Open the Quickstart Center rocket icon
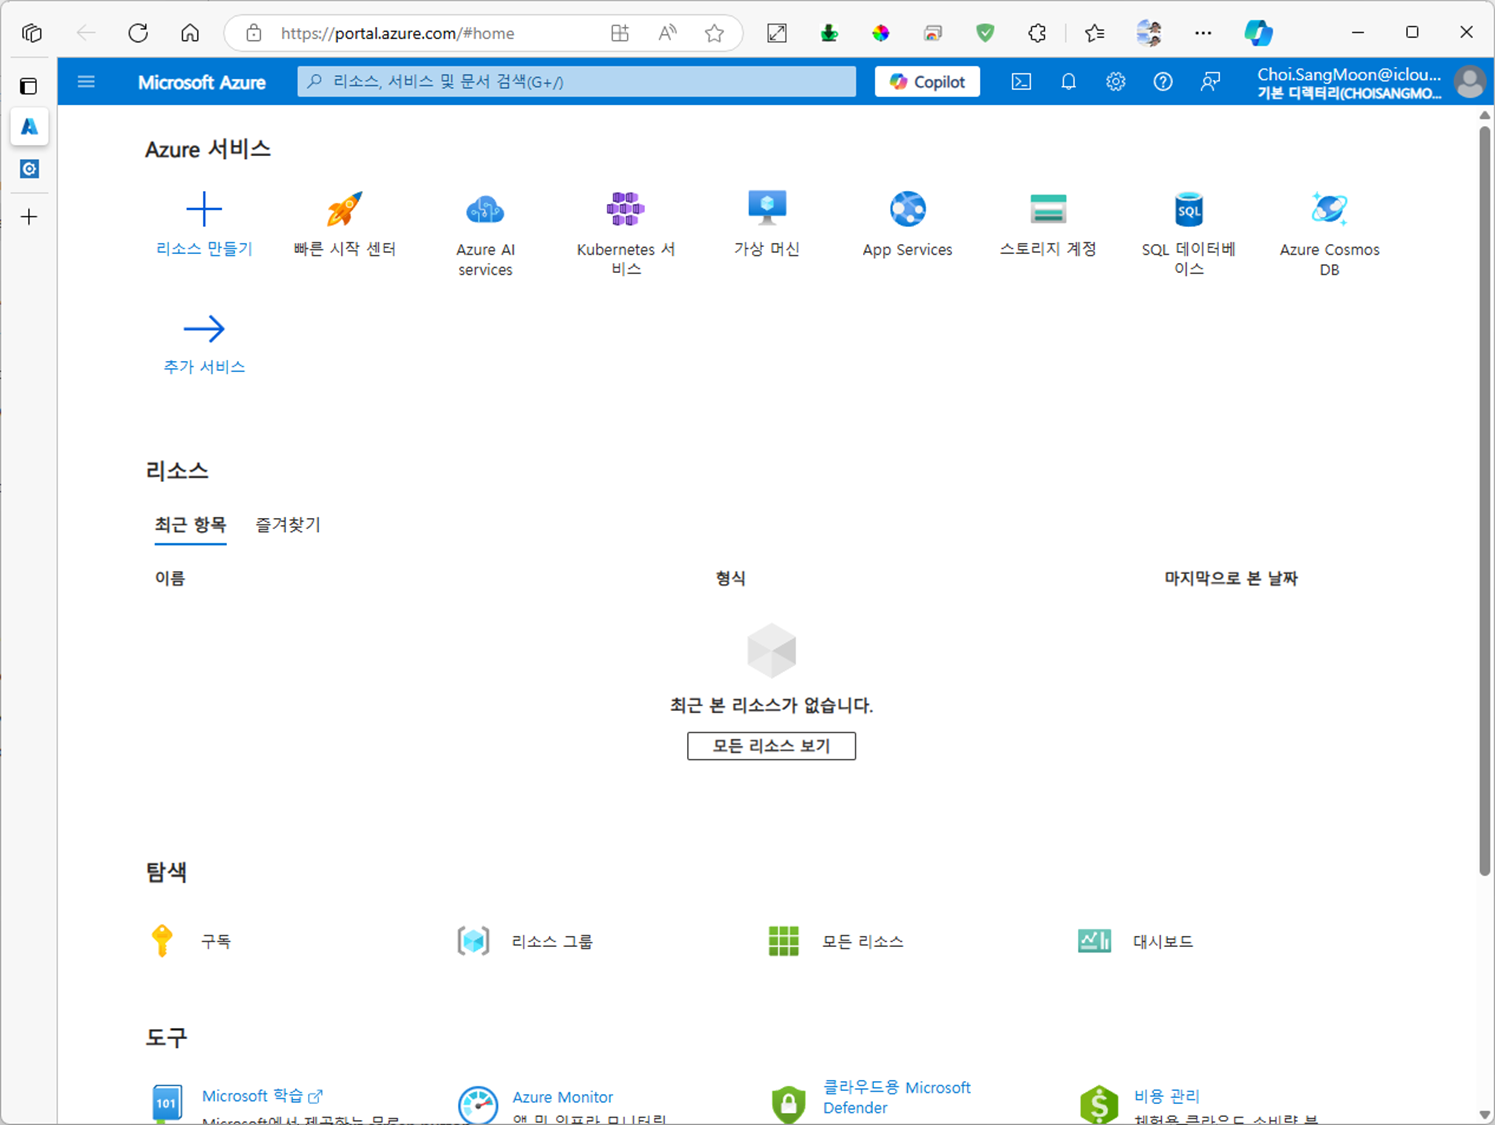The height and width of the screenshot is (1125, 1495). click(345, 209)
